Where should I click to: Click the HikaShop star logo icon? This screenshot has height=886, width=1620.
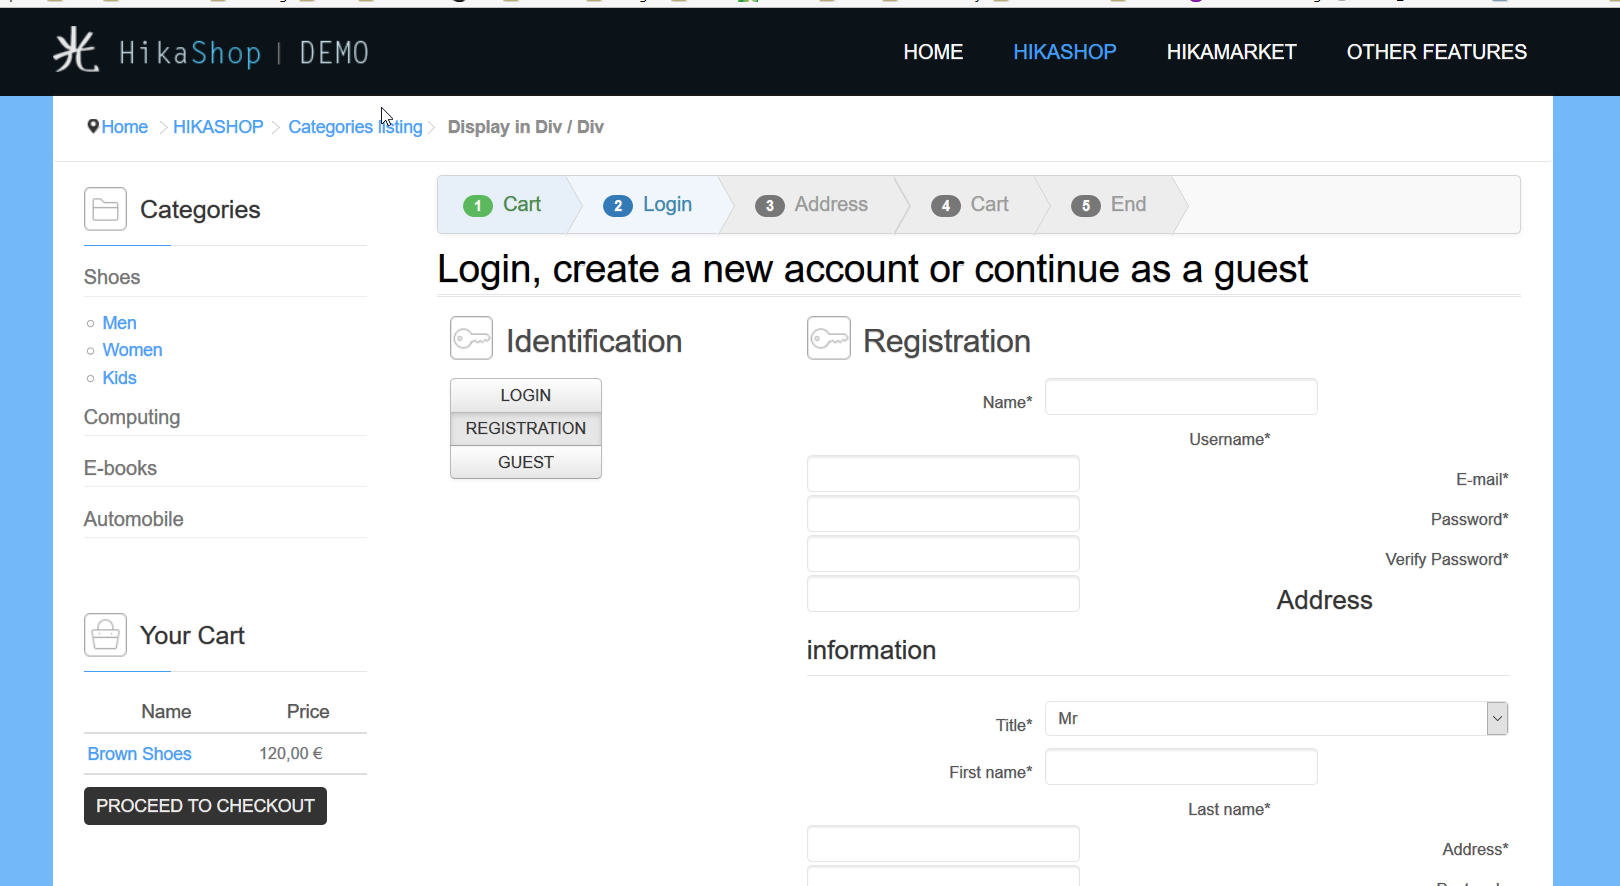point(76,51)
